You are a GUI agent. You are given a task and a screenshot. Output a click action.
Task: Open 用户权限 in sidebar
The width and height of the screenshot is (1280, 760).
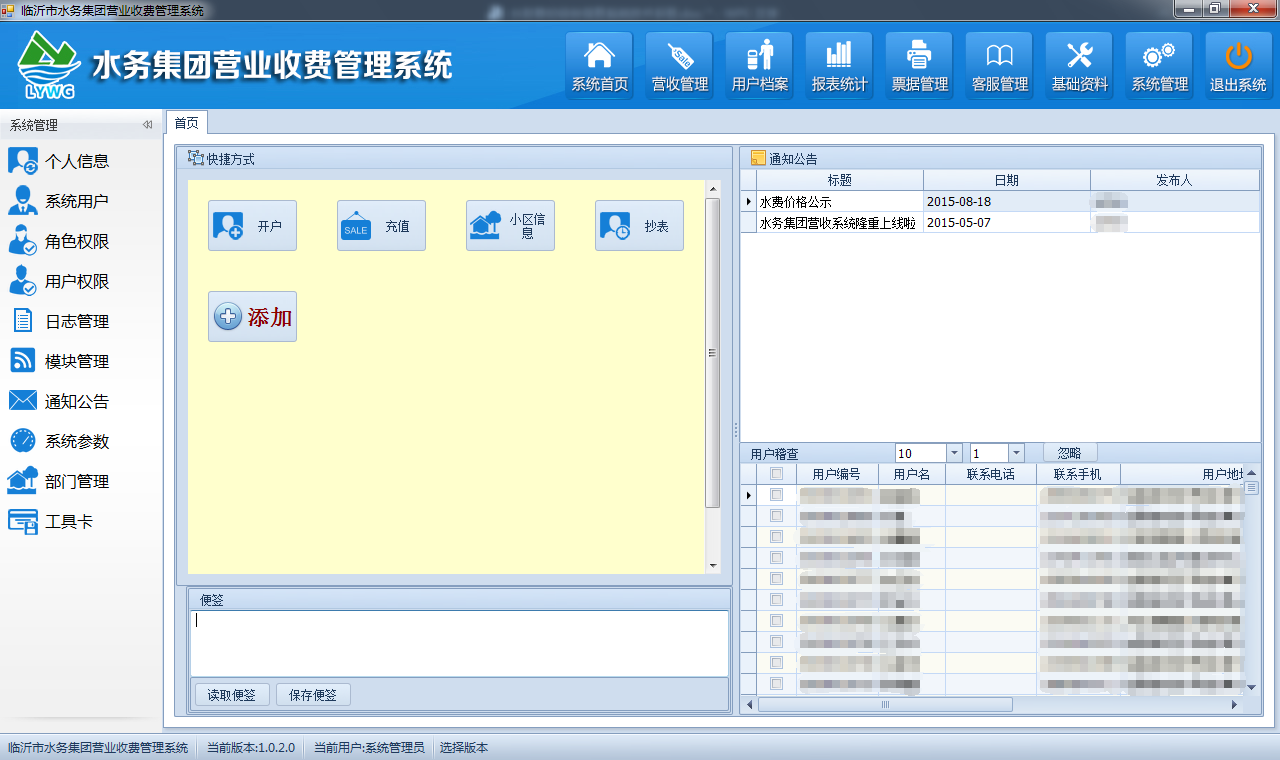point(59,281)
